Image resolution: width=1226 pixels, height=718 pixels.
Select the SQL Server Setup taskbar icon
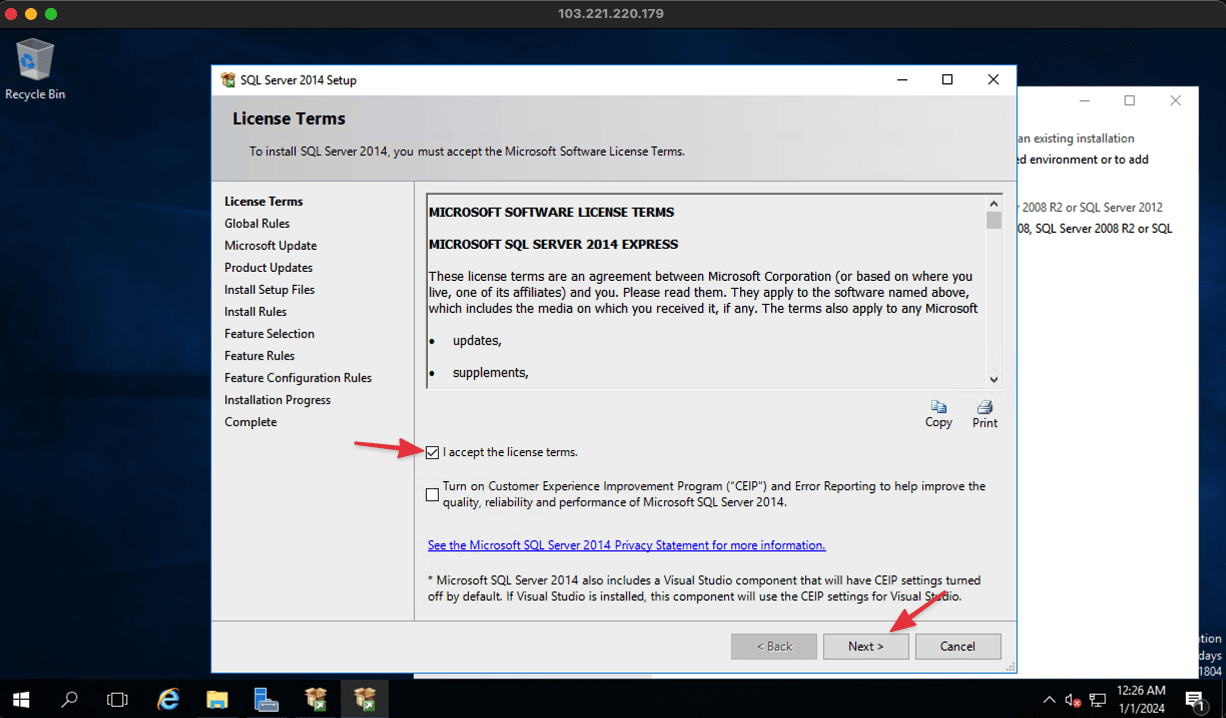pos(364,698)
